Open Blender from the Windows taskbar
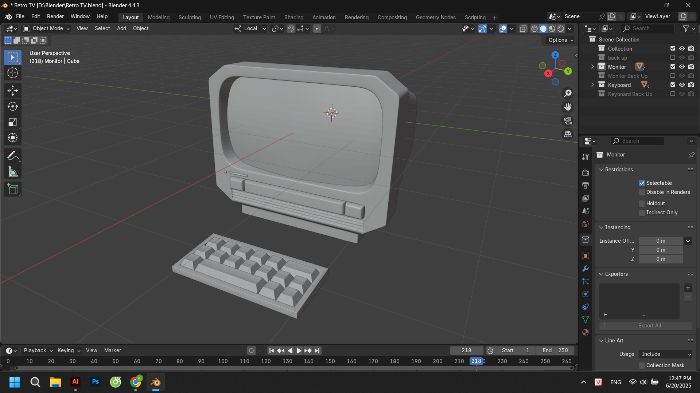The image size is (700, 393). (x=155, y=382)
